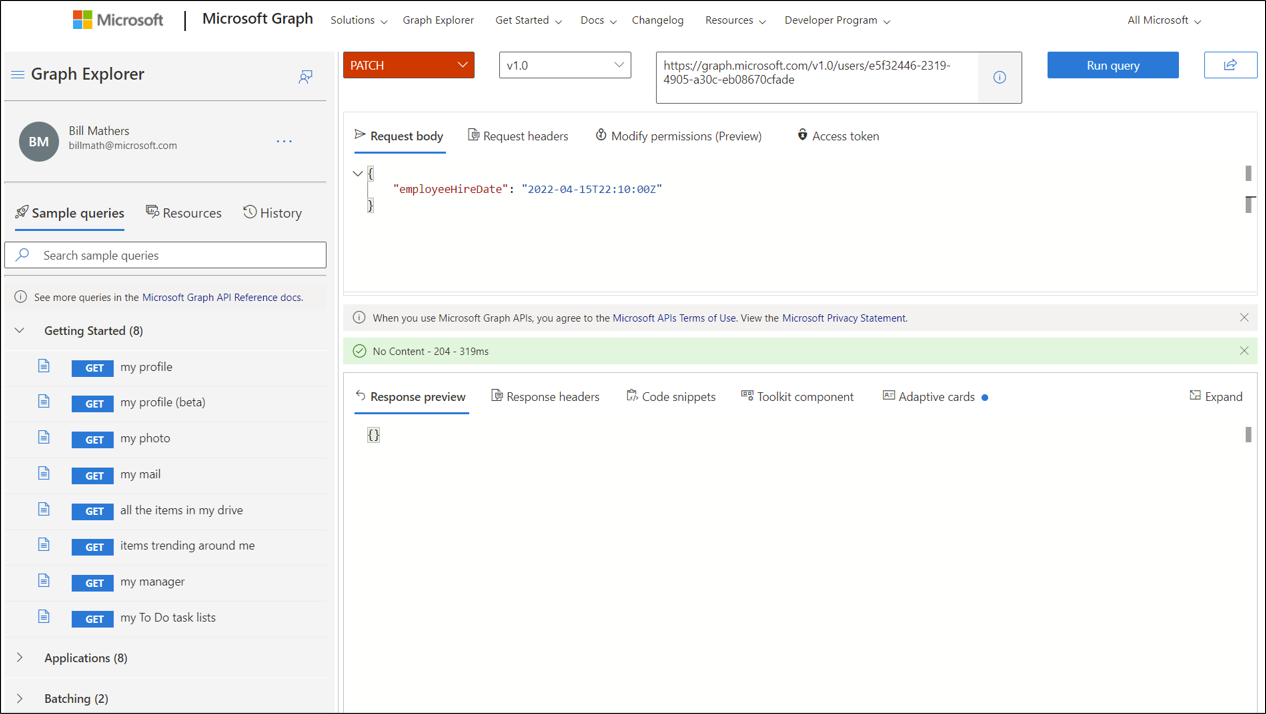Click the Run query button
Viewport: 1266px width, 714px height.
coord(1113,65)
